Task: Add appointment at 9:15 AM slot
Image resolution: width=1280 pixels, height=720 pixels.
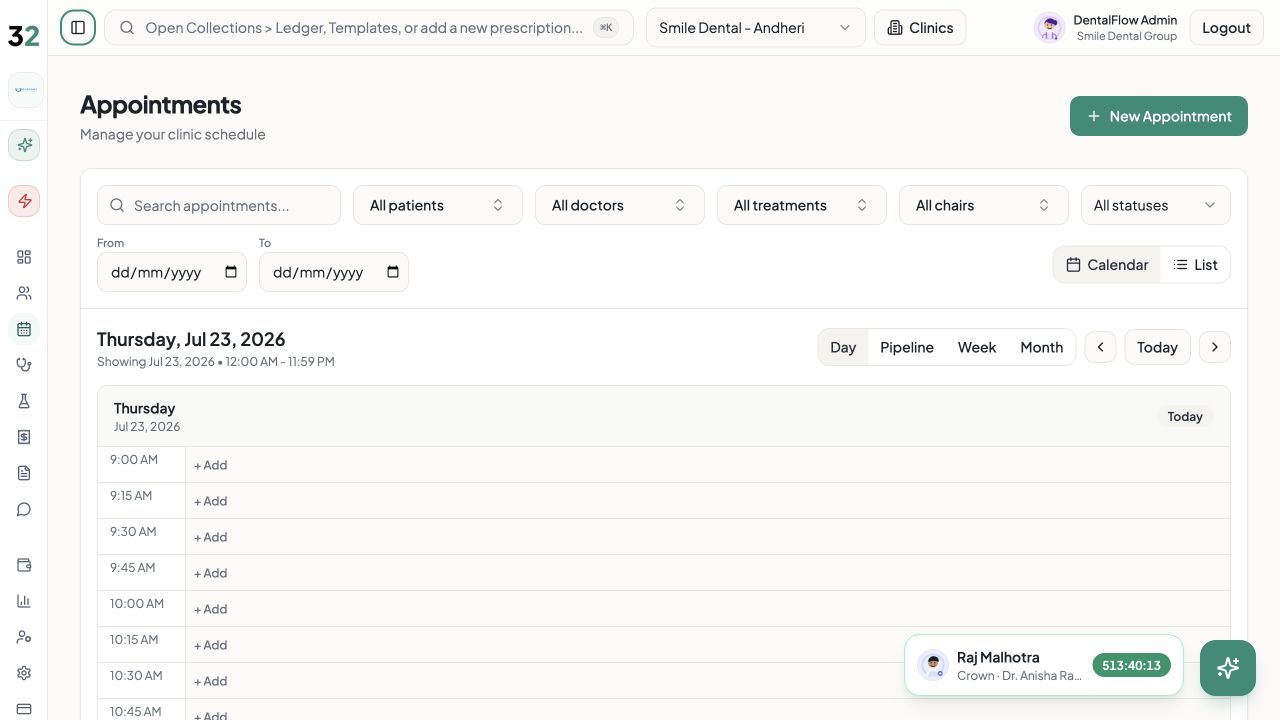Action: click(x=210, y=501)
